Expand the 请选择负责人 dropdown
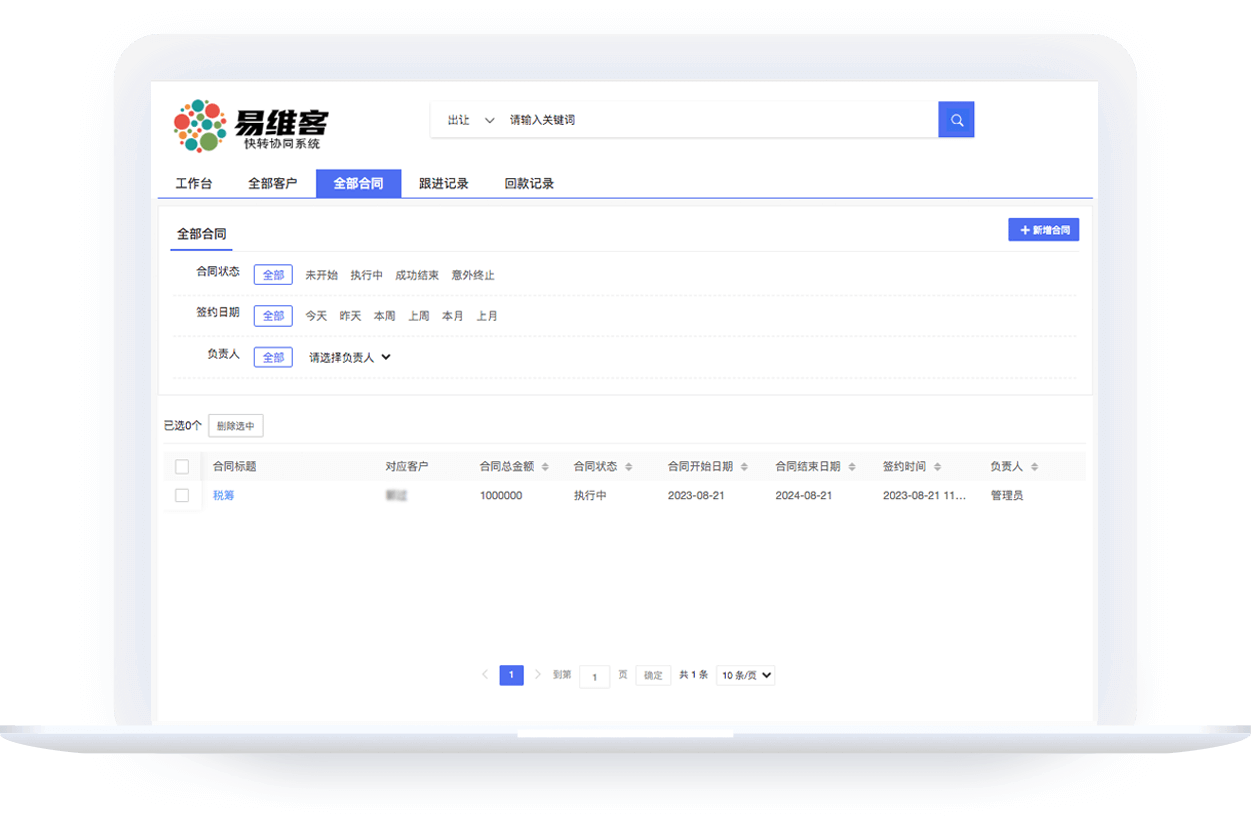The height and width of the screenshot is (818, 1252). pos(349,357)
